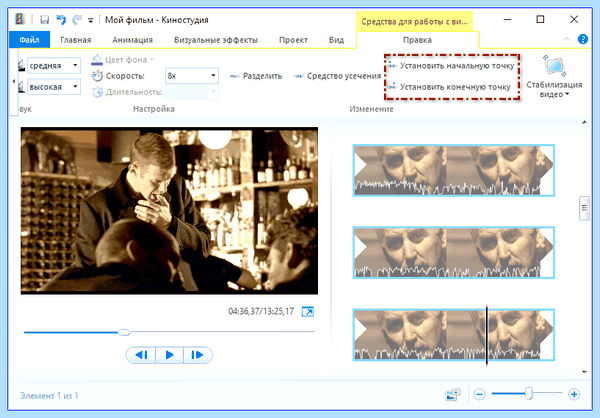The width and height of the screenshot is (600, 418).
Task: Save project with the floppy disk icon
Action: (44, 20)
